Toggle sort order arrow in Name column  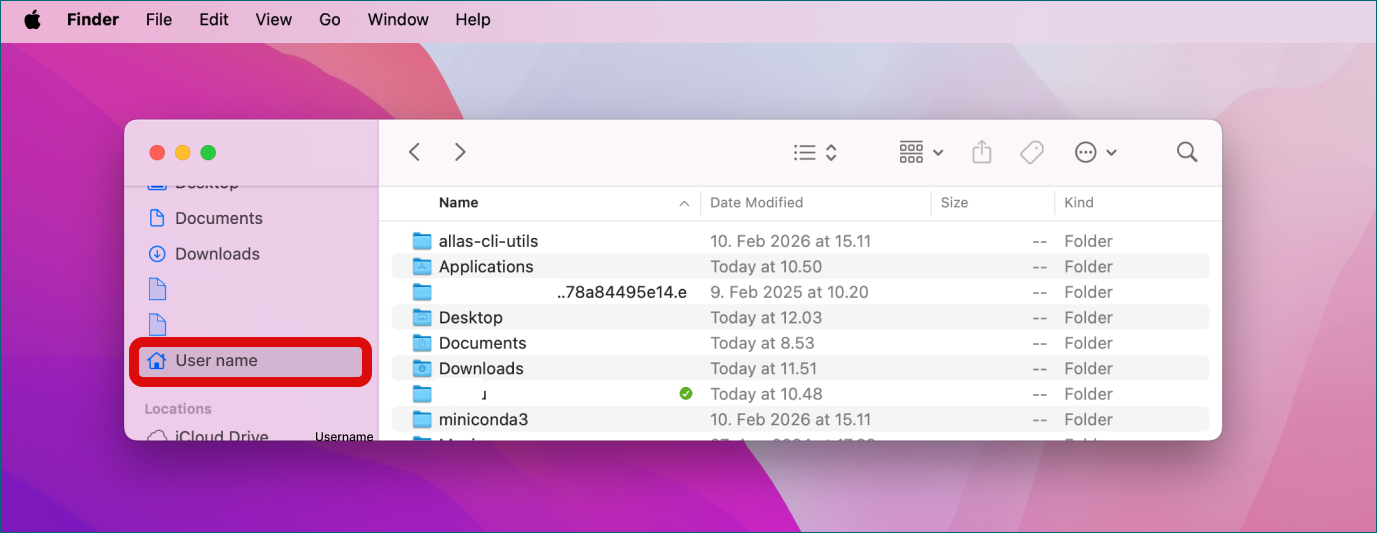[x=684, y=204]
